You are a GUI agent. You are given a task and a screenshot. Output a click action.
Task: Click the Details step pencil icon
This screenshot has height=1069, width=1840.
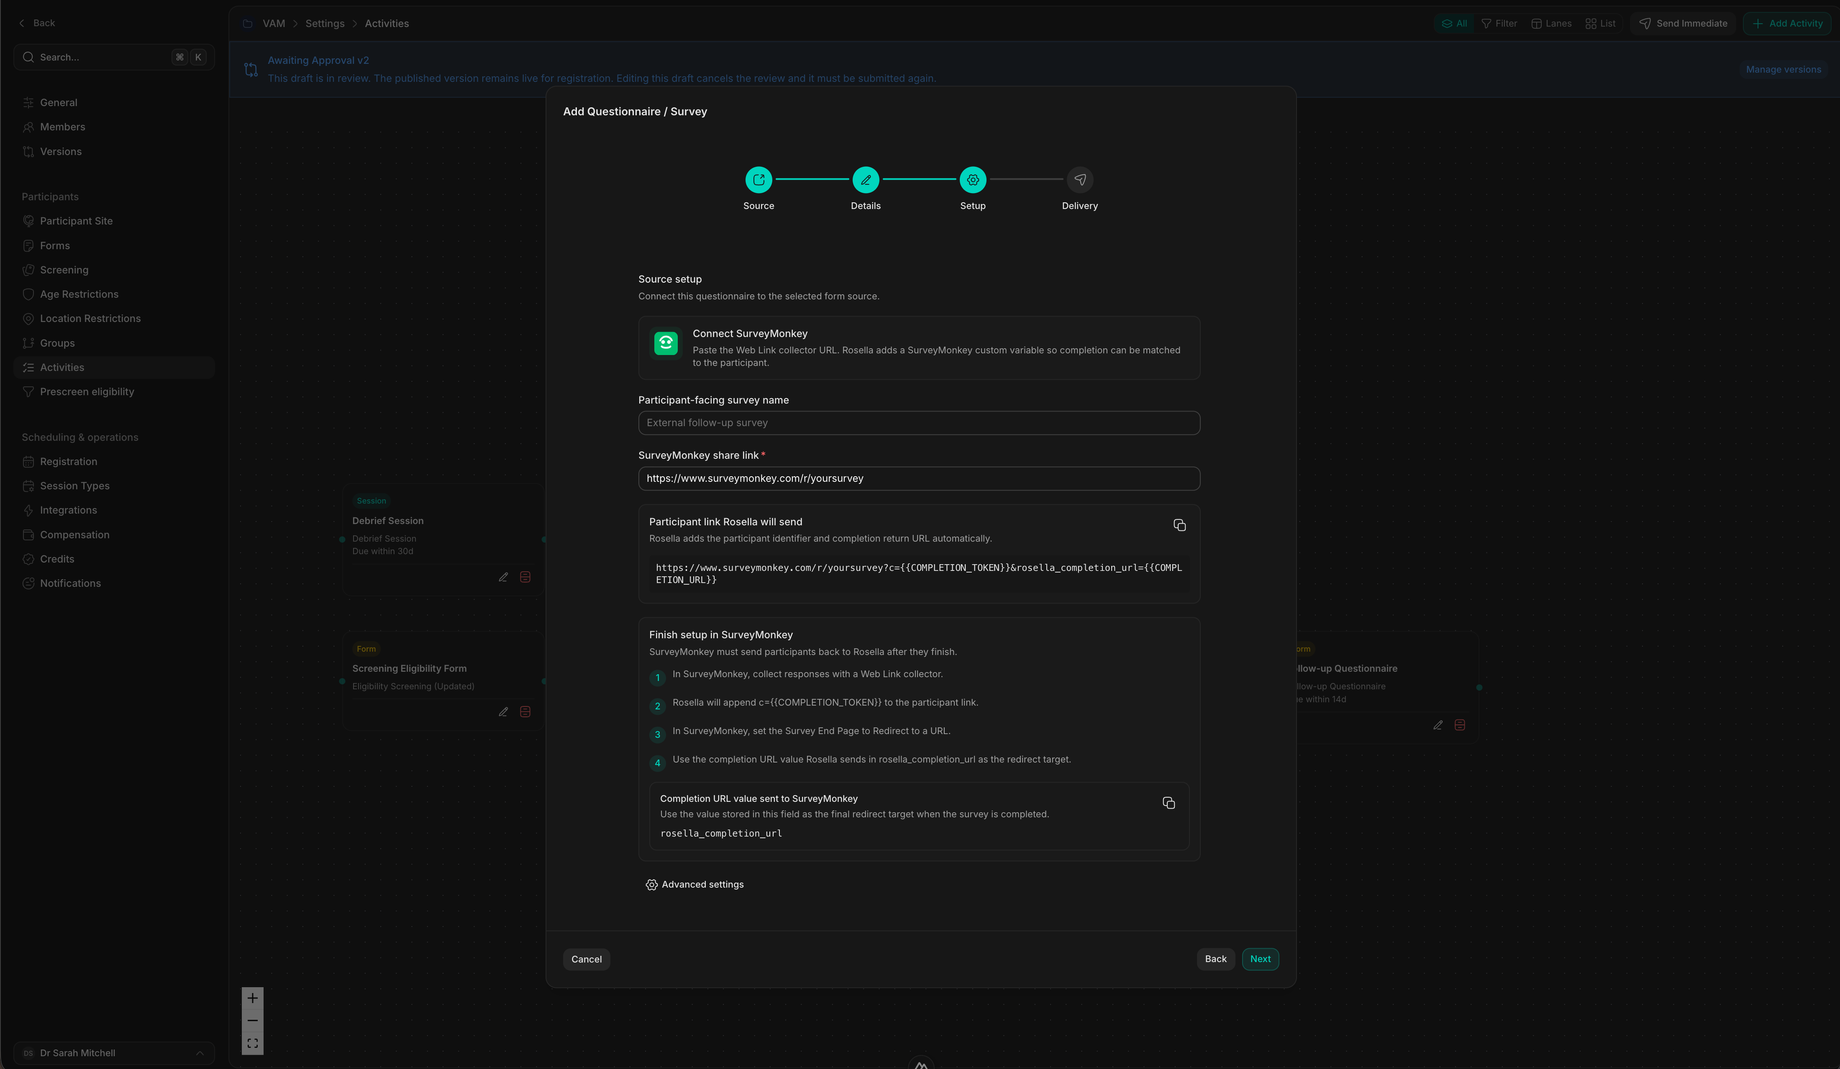(866, 180)
